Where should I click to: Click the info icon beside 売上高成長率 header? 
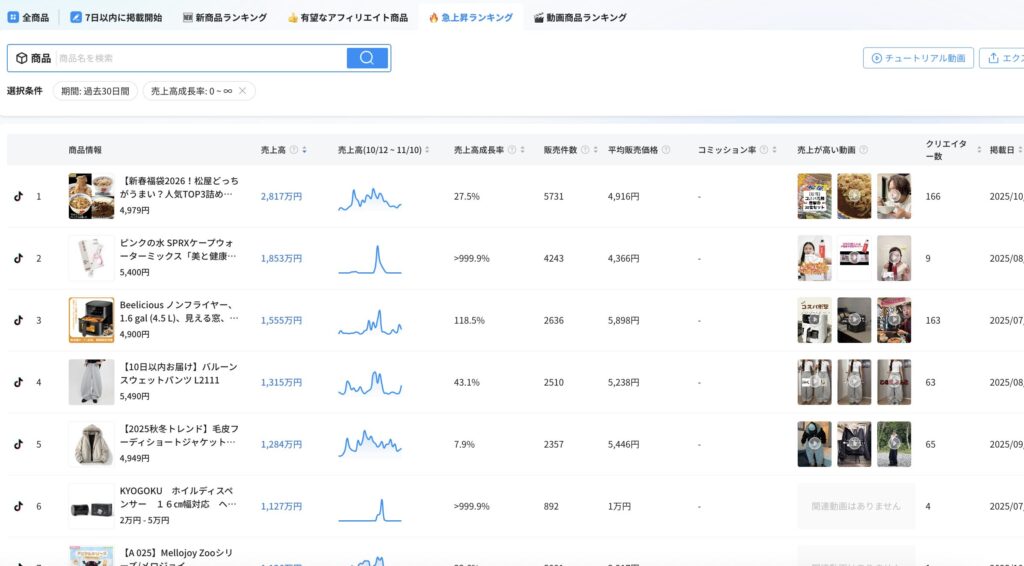click(x=511, y=150)
